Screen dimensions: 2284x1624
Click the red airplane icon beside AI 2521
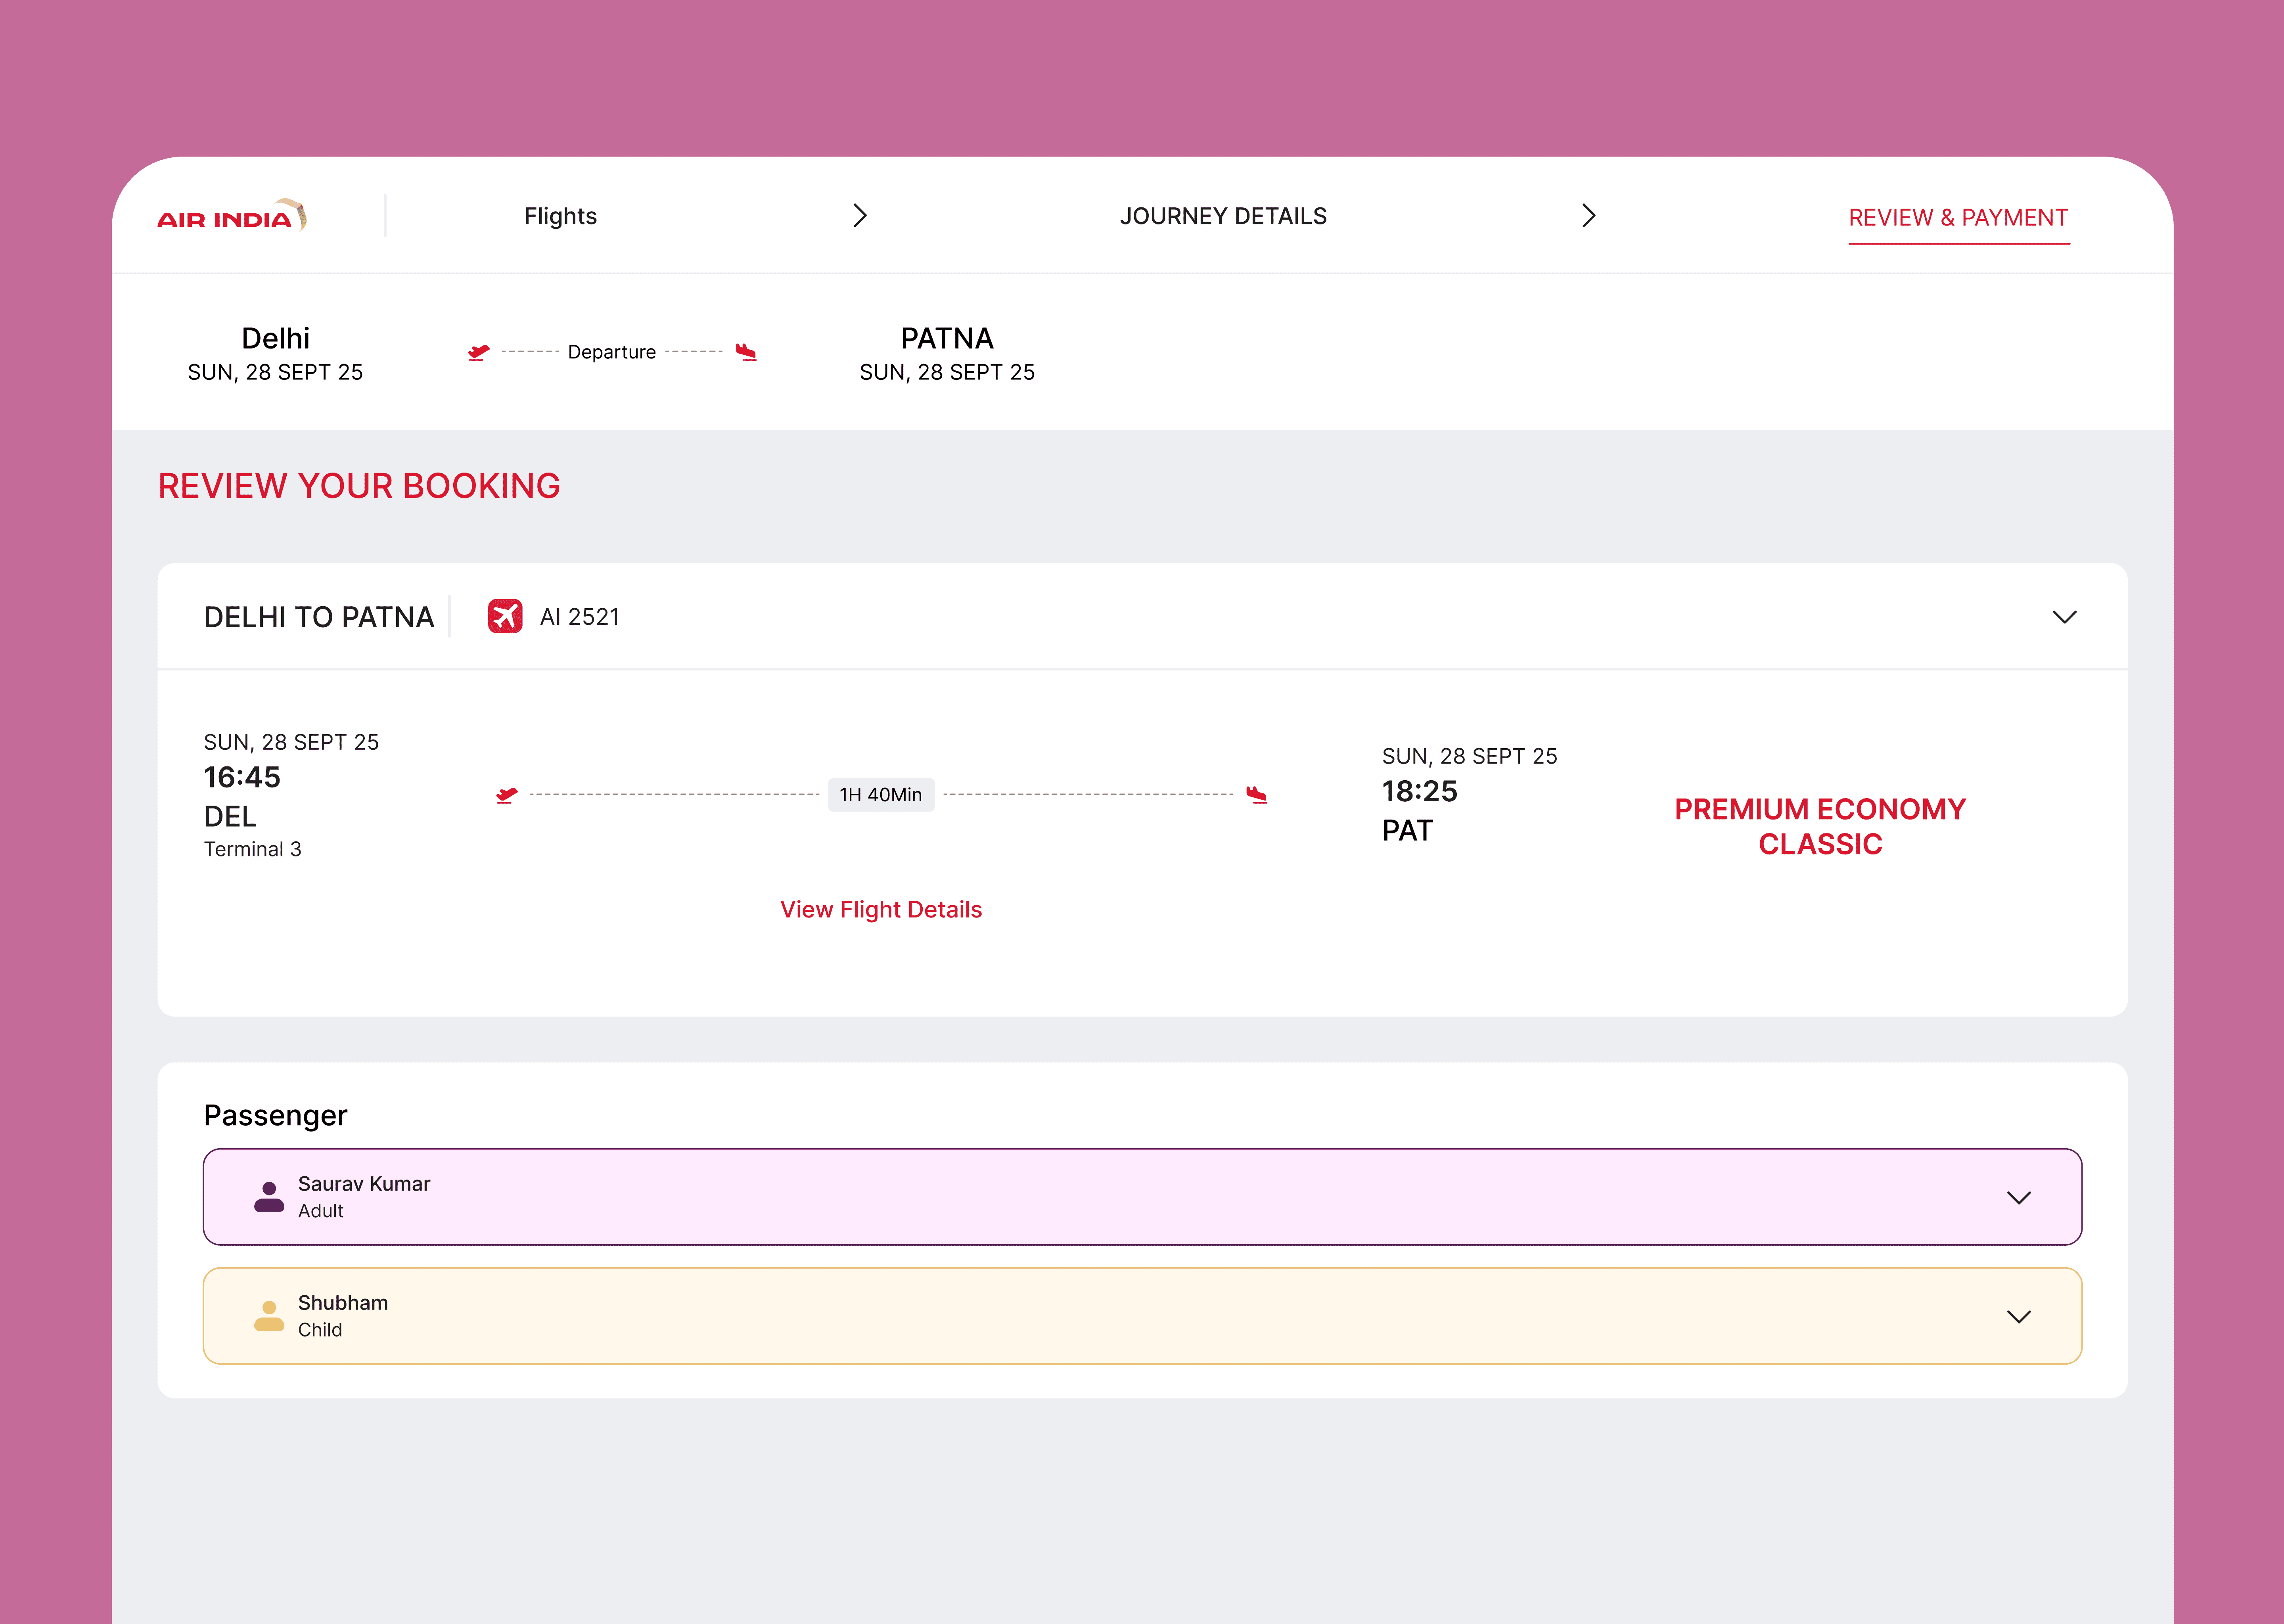(505, 616)
